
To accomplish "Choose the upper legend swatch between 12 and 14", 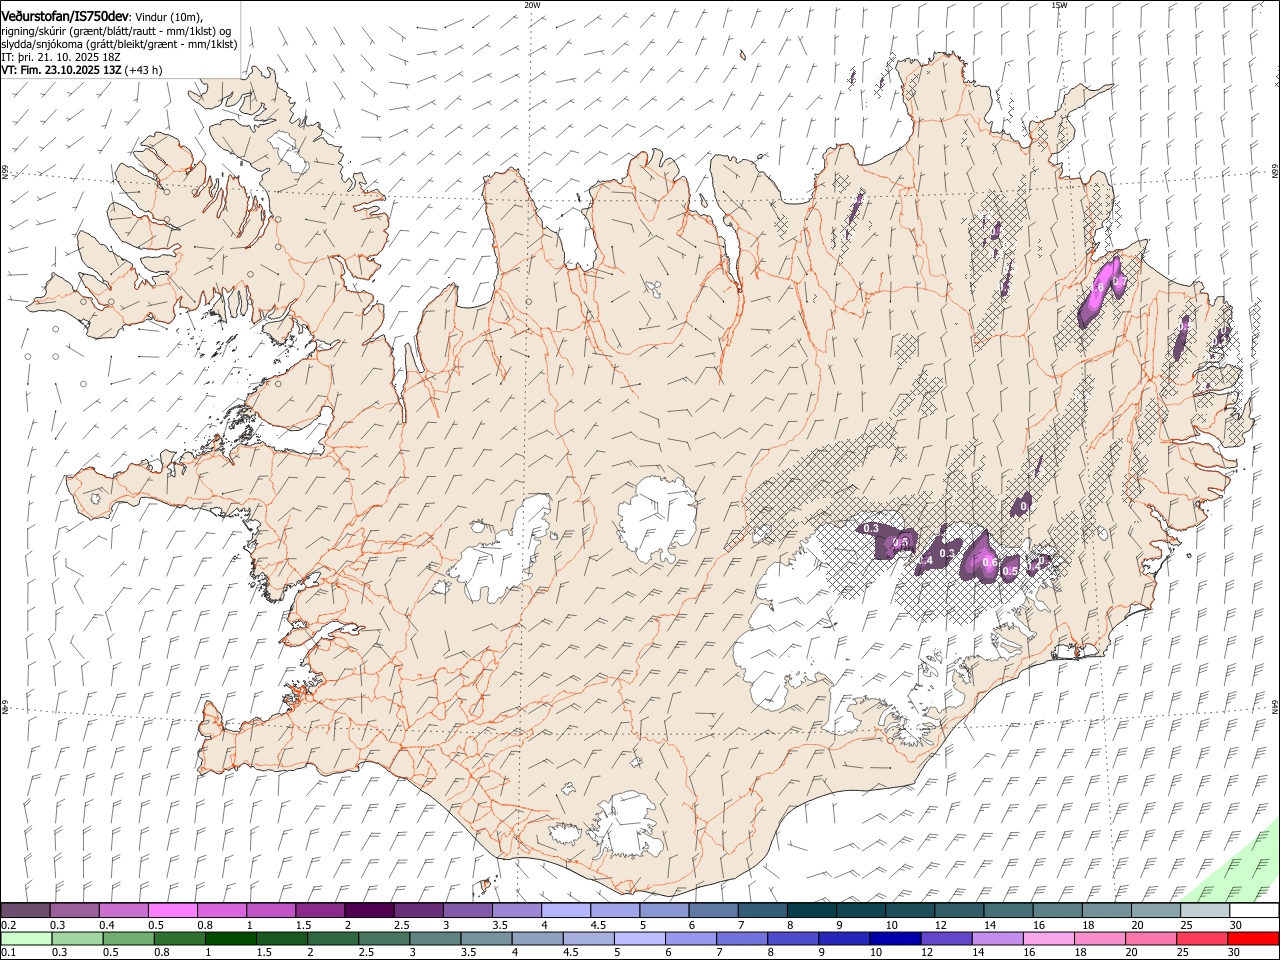I will coord(958,910).
